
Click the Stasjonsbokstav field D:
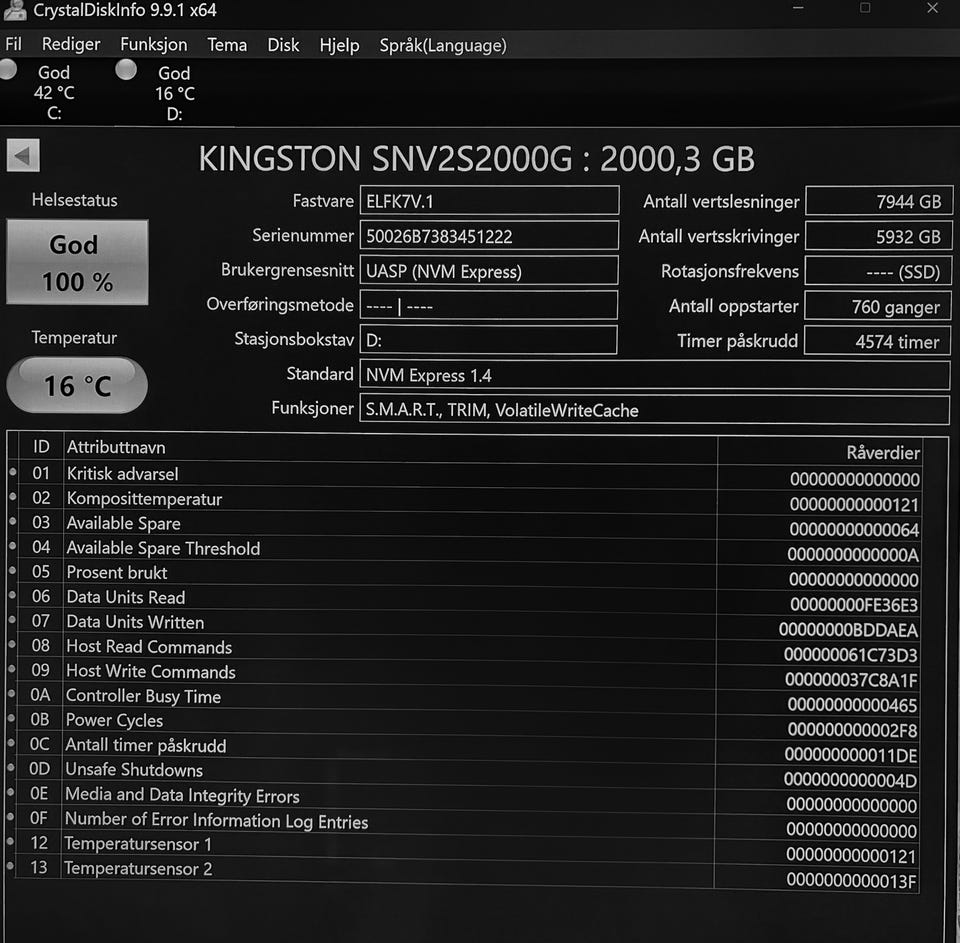click(x=488, y=340)
